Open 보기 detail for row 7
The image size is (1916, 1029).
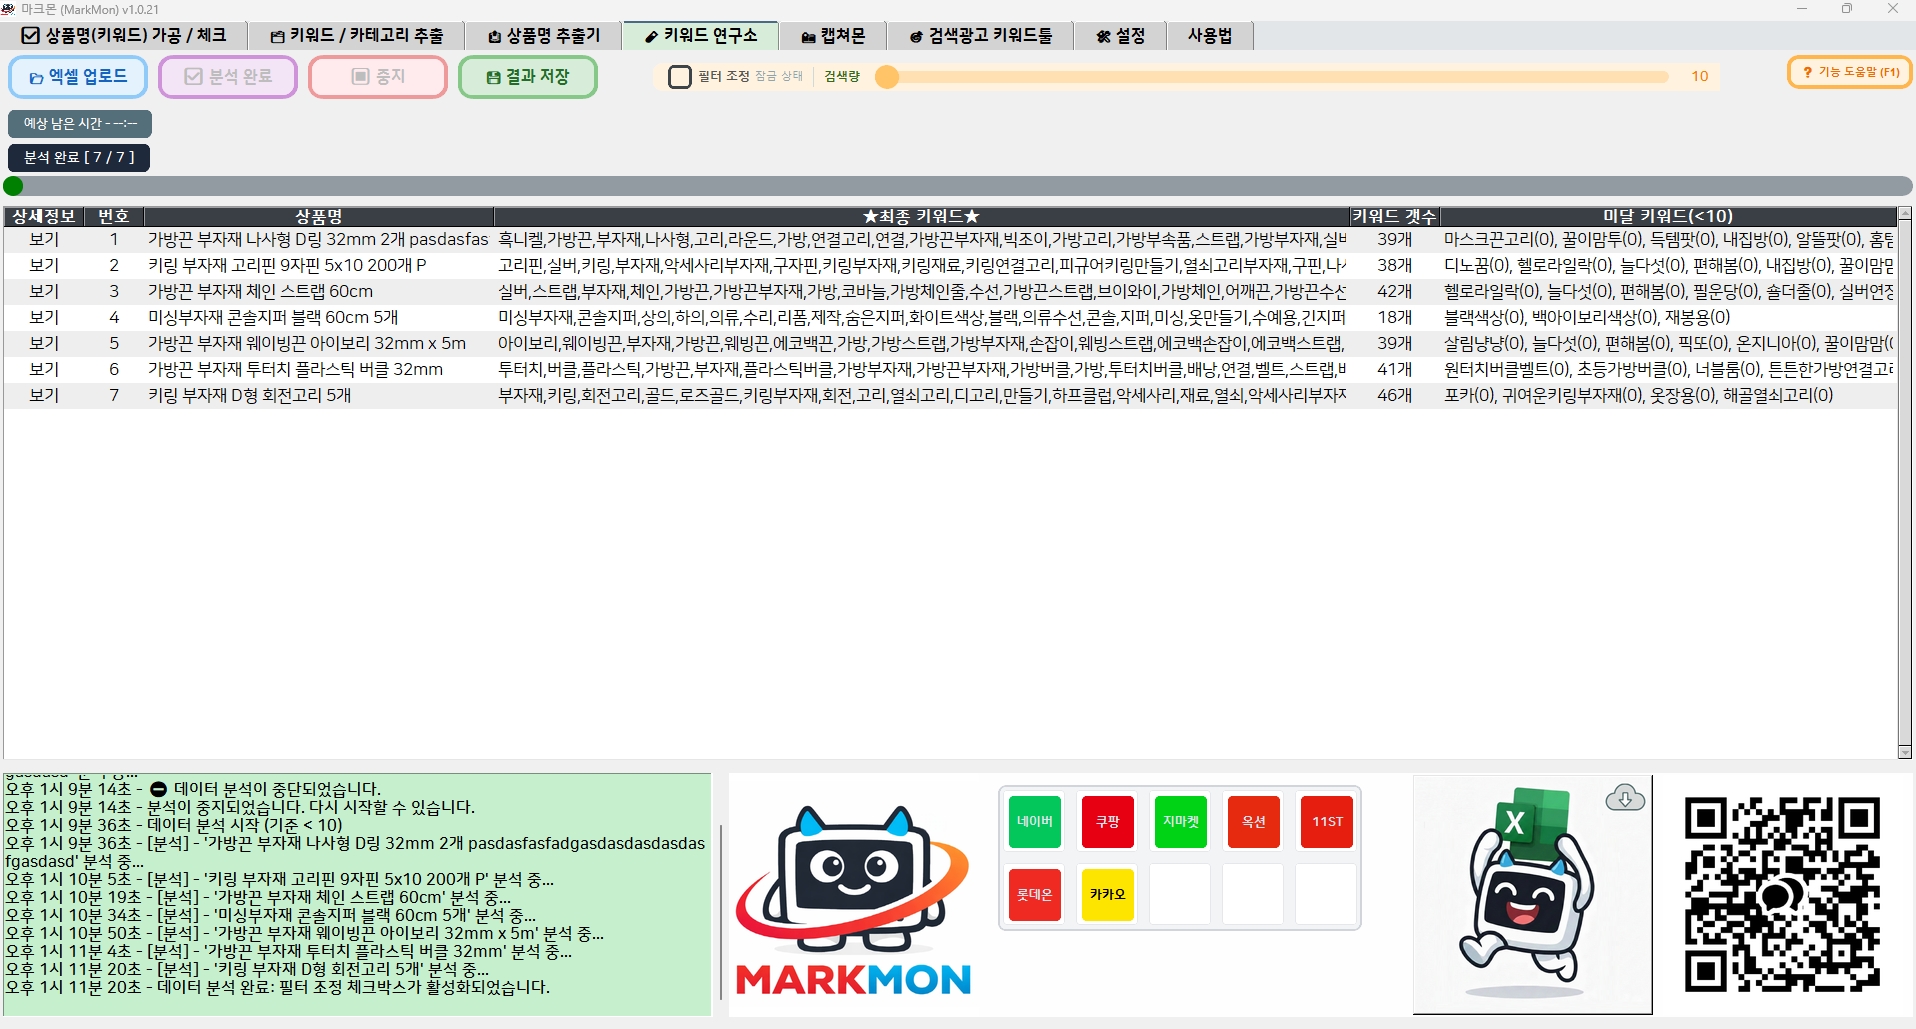[x=44, y=396]
